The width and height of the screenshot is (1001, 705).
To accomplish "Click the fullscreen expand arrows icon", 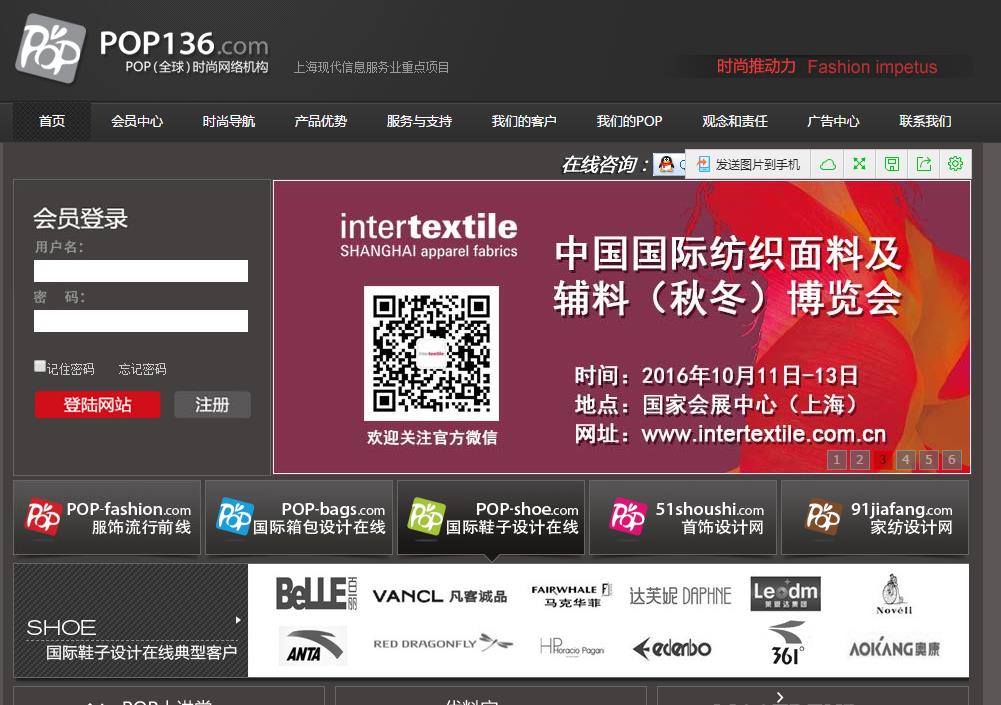I will 859,164.
